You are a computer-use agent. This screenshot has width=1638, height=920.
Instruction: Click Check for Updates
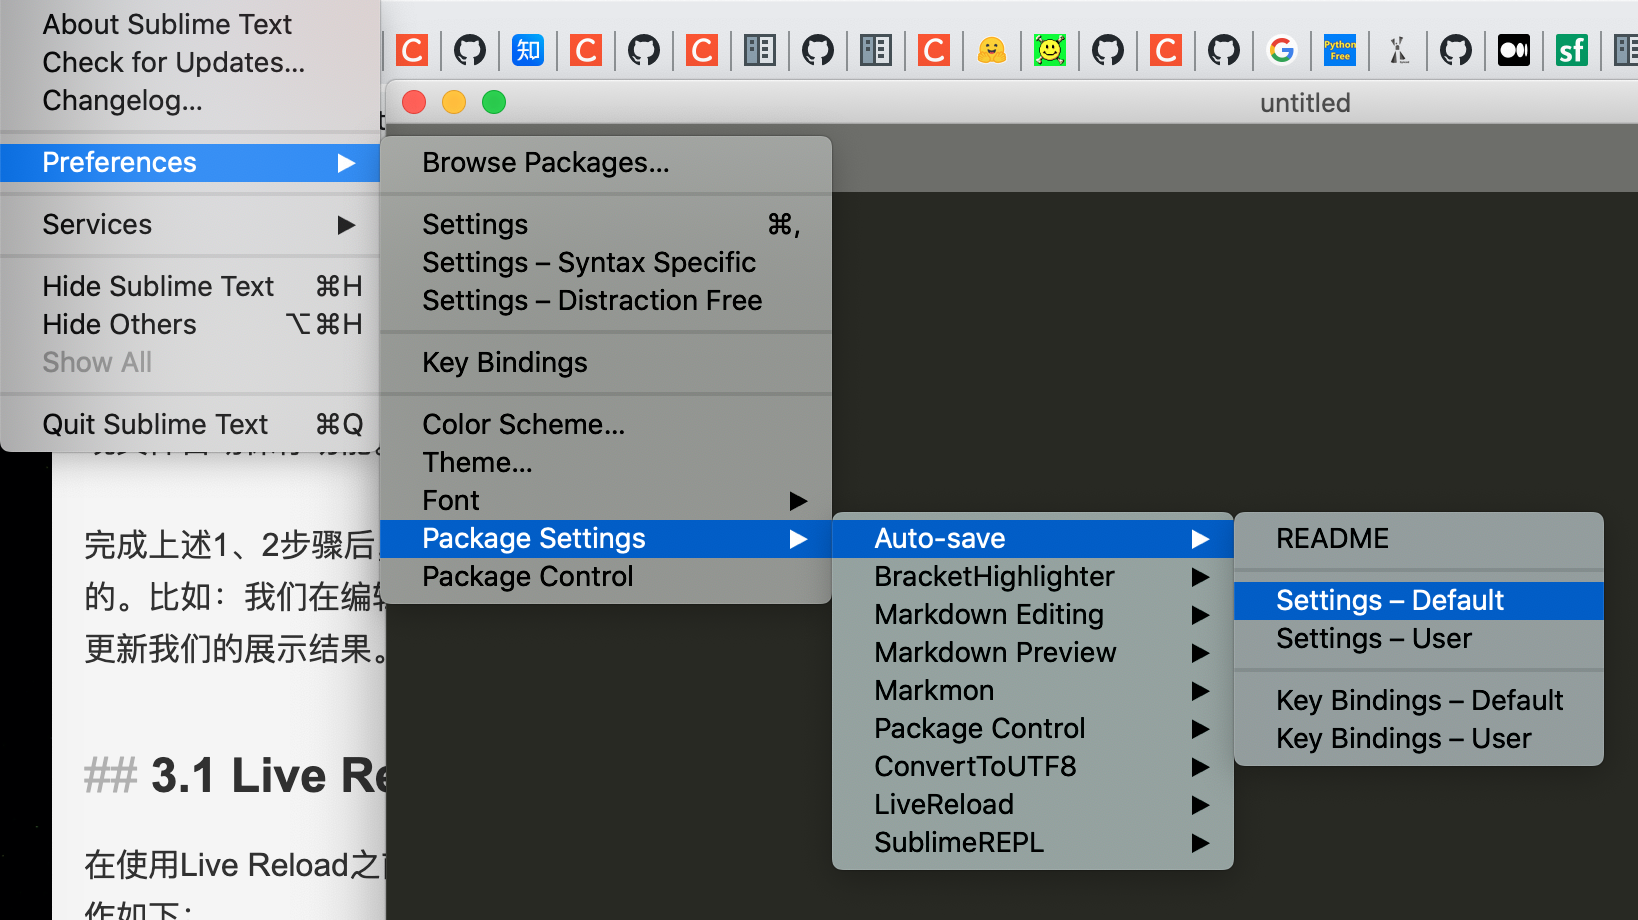tap(173, 62)
